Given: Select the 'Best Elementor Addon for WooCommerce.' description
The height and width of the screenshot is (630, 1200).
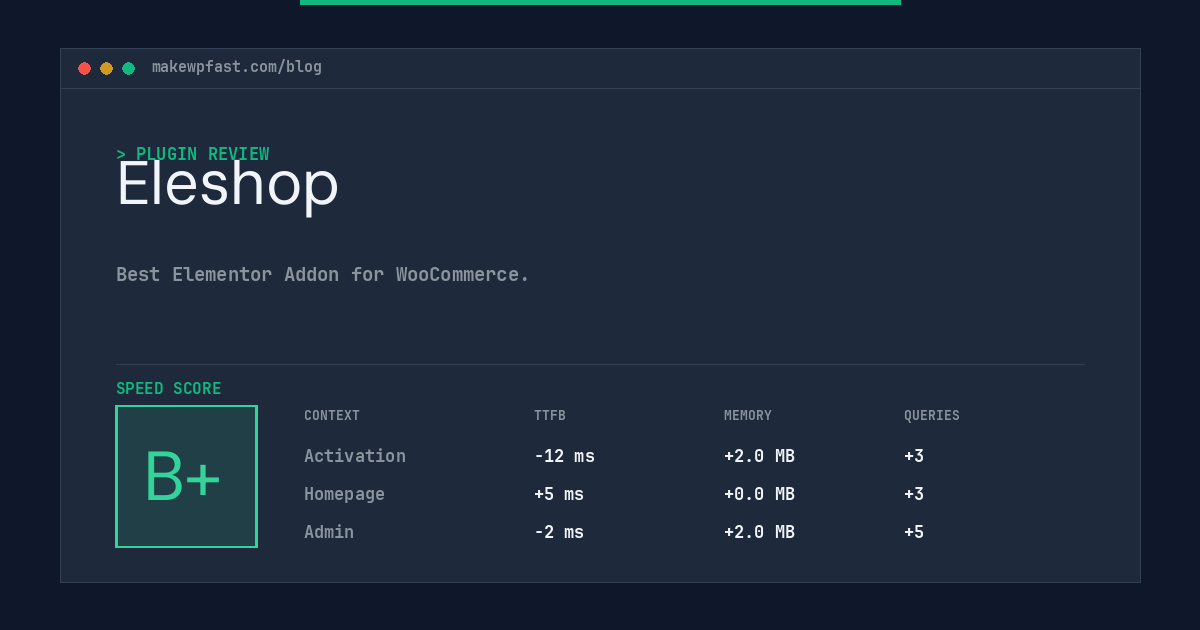Looking at the screenshot, I should coord(323,274).
